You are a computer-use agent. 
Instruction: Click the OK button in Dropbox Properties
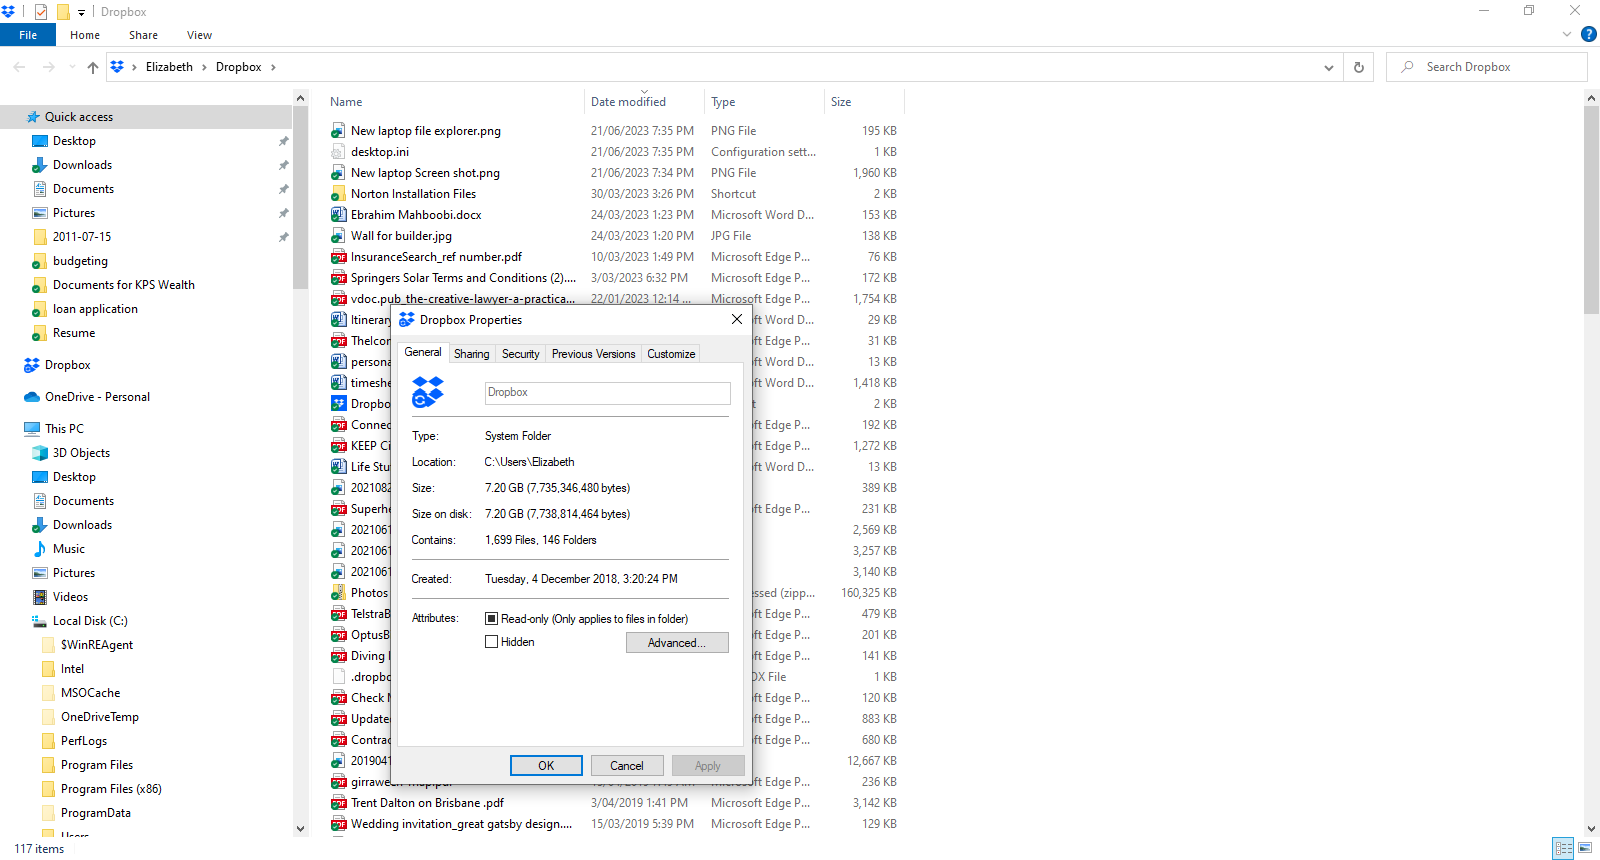[546, 766]
